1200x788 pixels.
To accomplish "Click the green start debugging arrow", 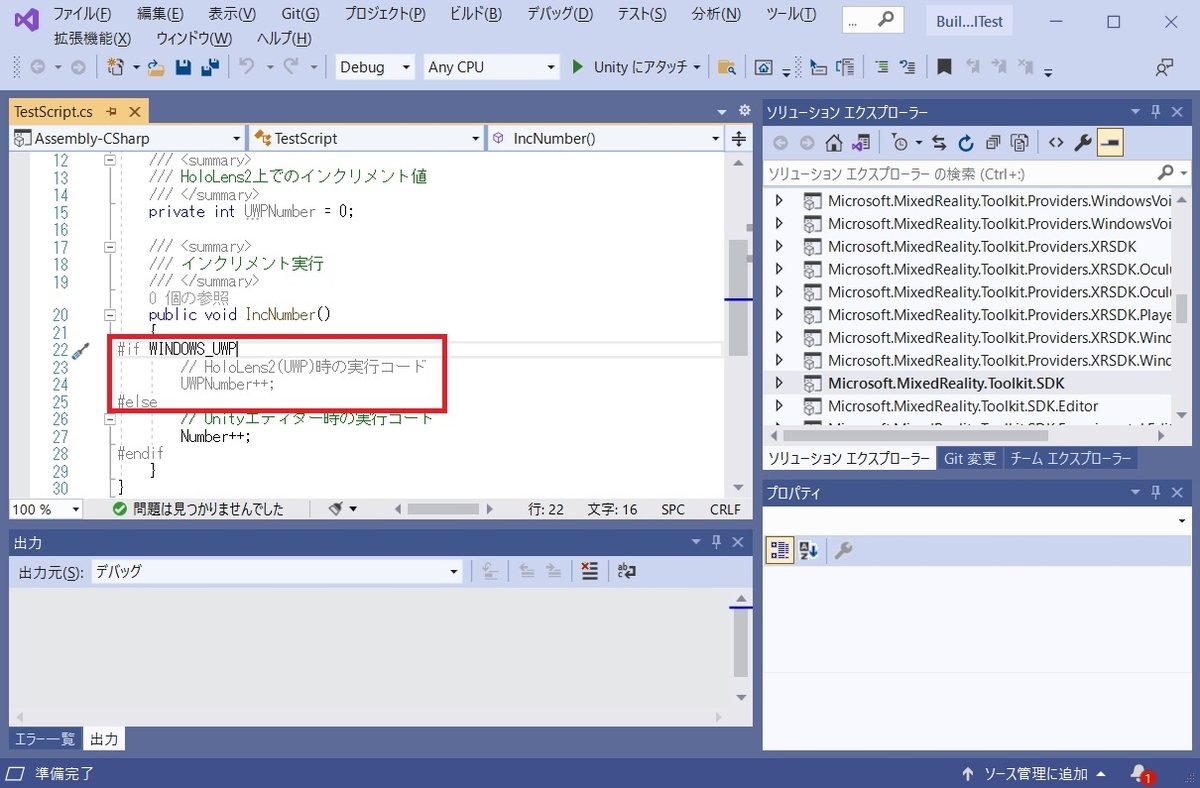I will pyautogui.click(x=577, y=67).
